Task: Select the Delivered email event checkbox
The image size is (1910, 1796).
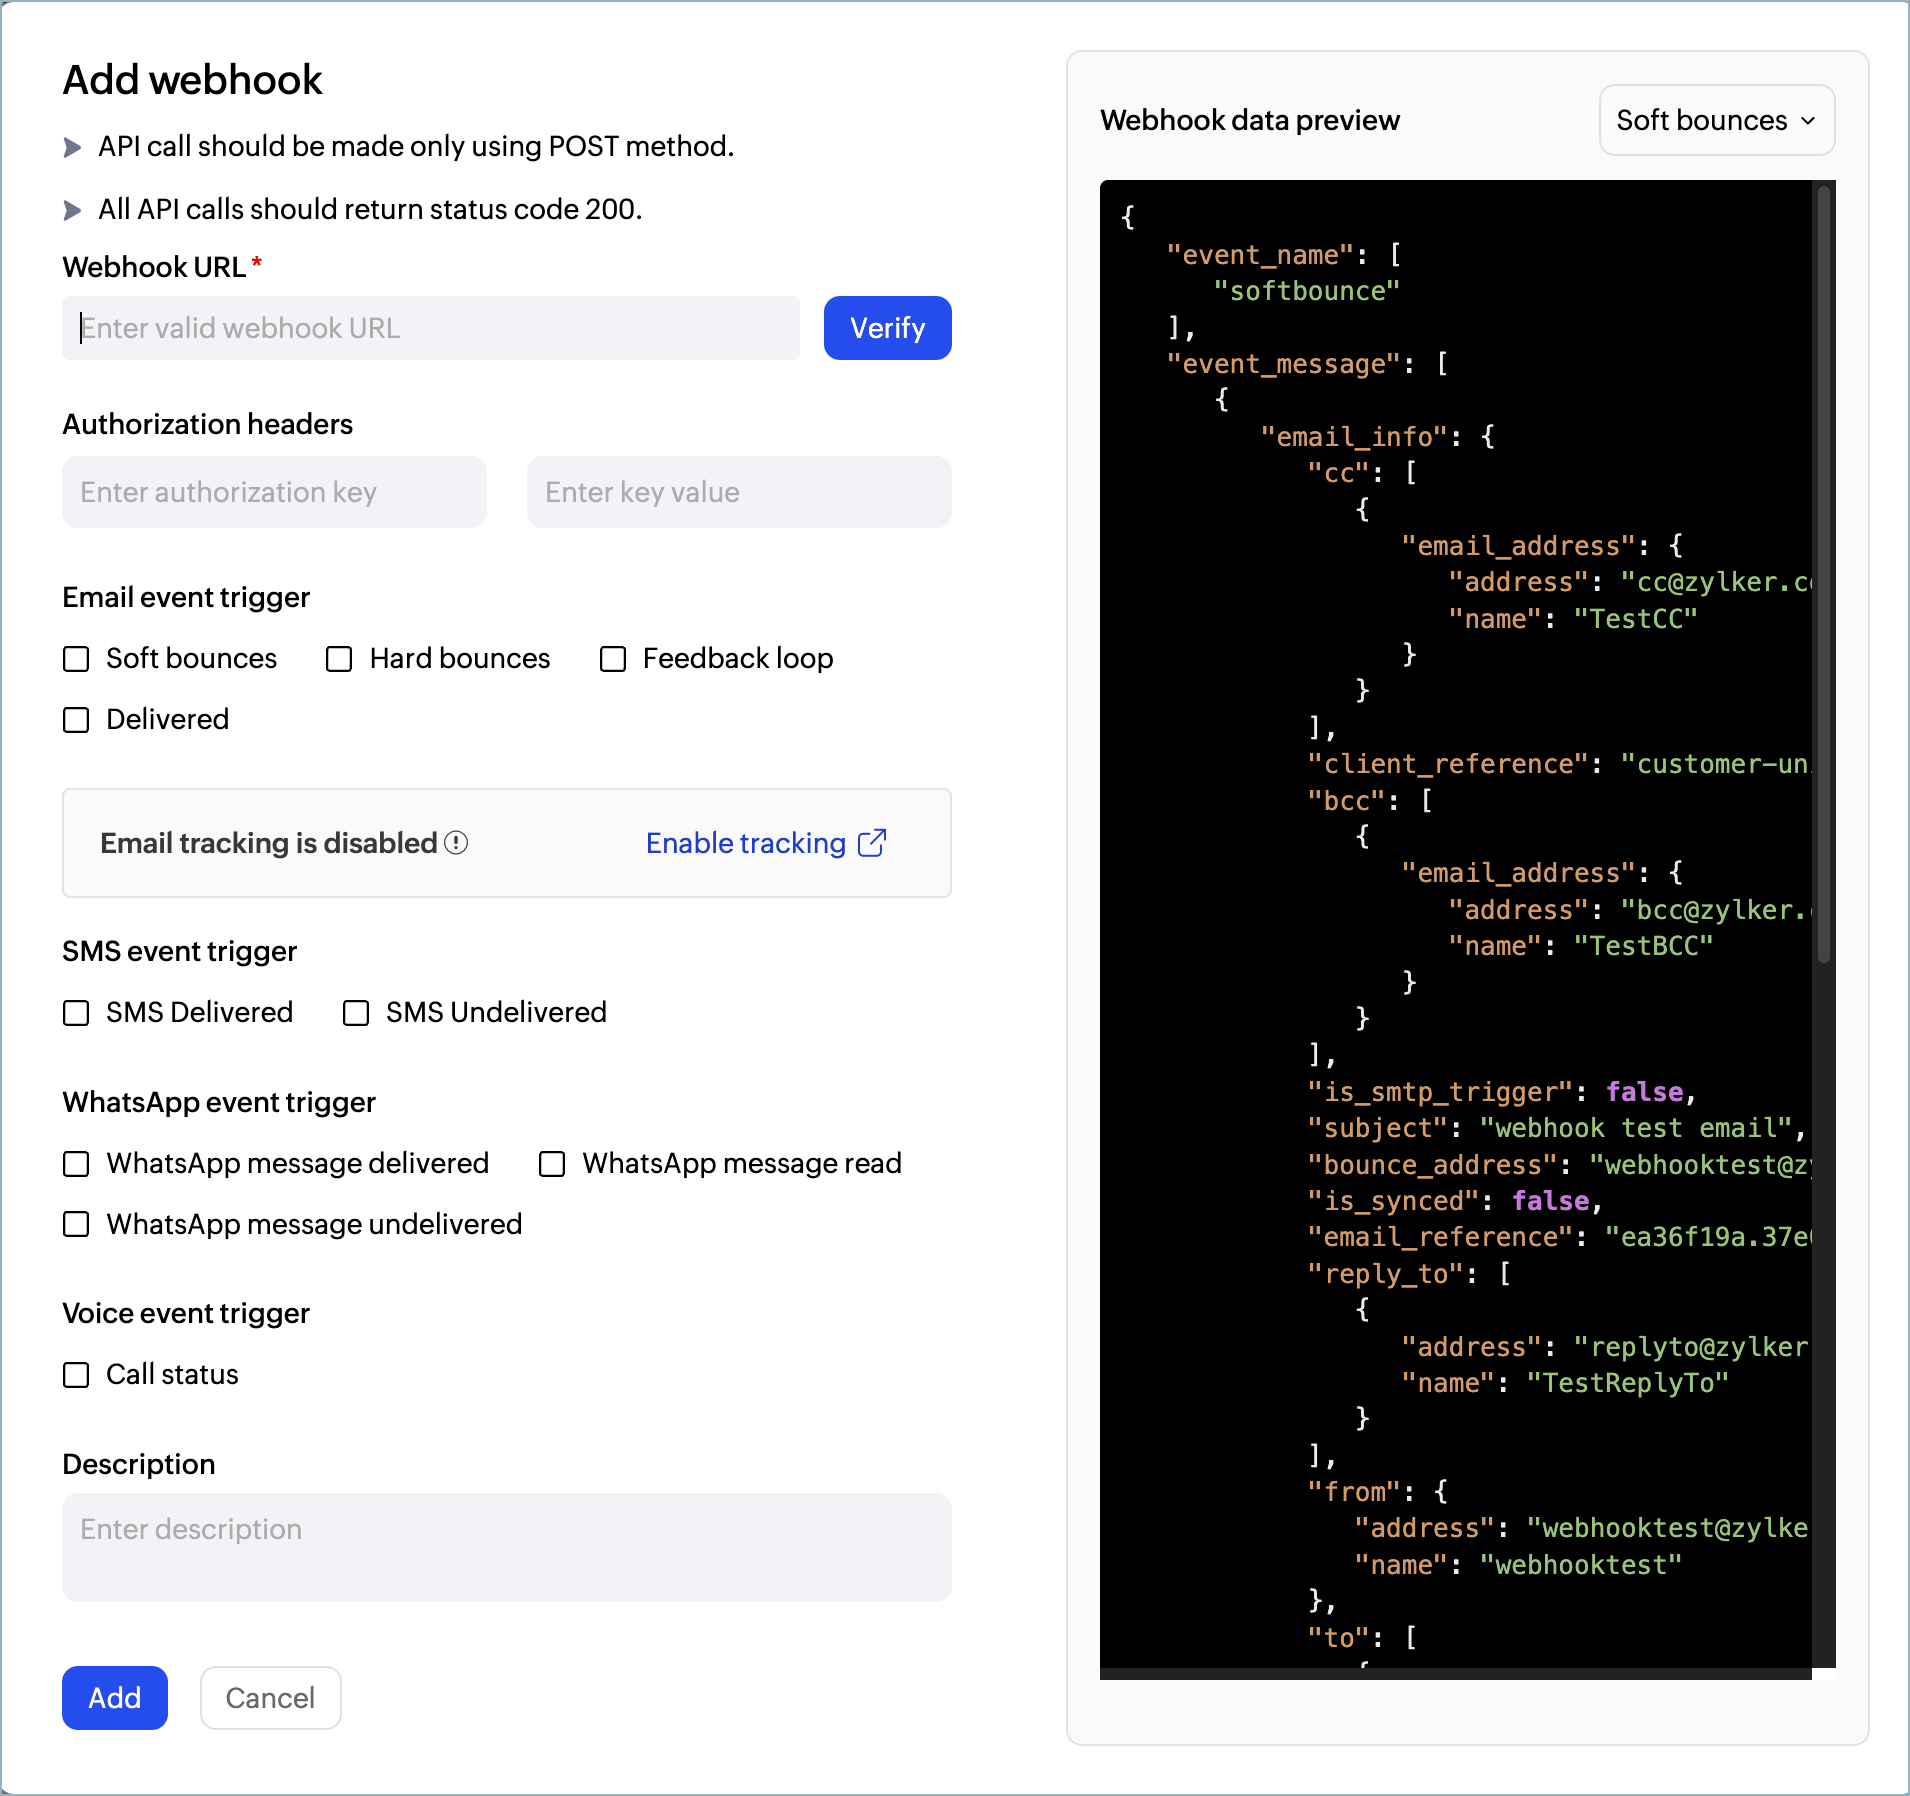Action: [76, 720]
